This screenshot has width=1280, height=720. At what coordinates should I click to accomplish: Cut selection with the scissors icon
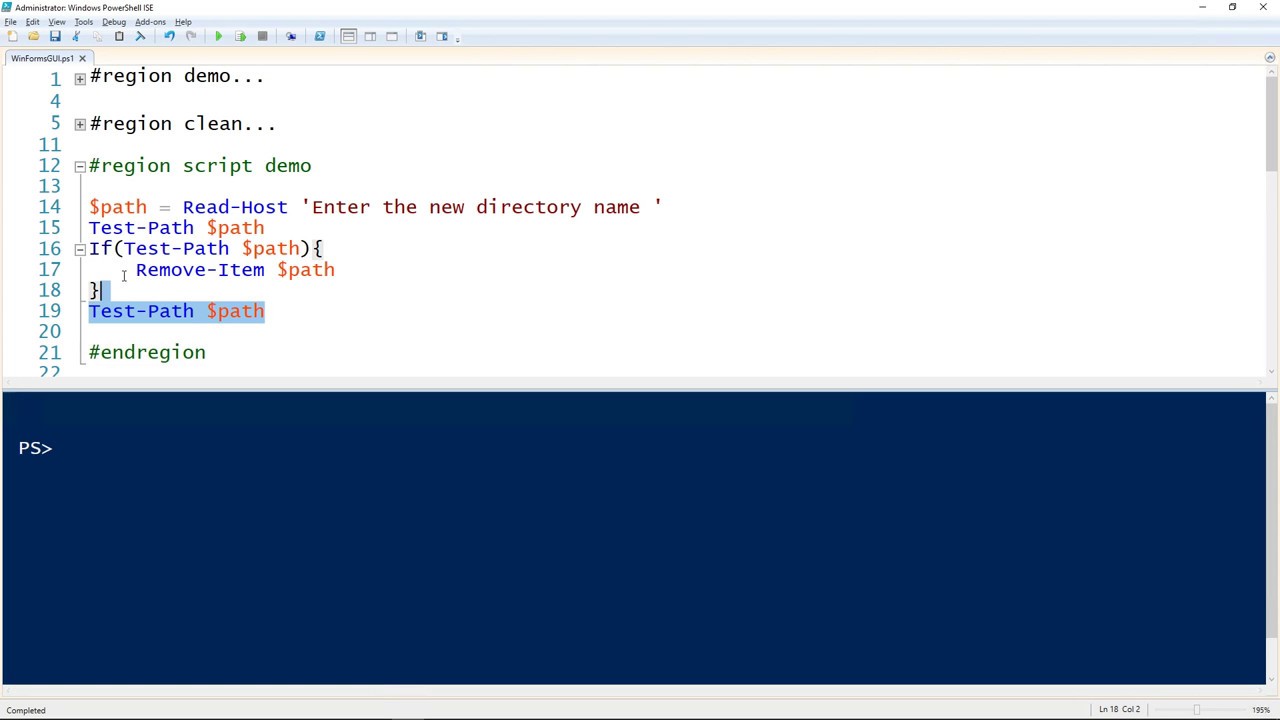tap(76, 36)
